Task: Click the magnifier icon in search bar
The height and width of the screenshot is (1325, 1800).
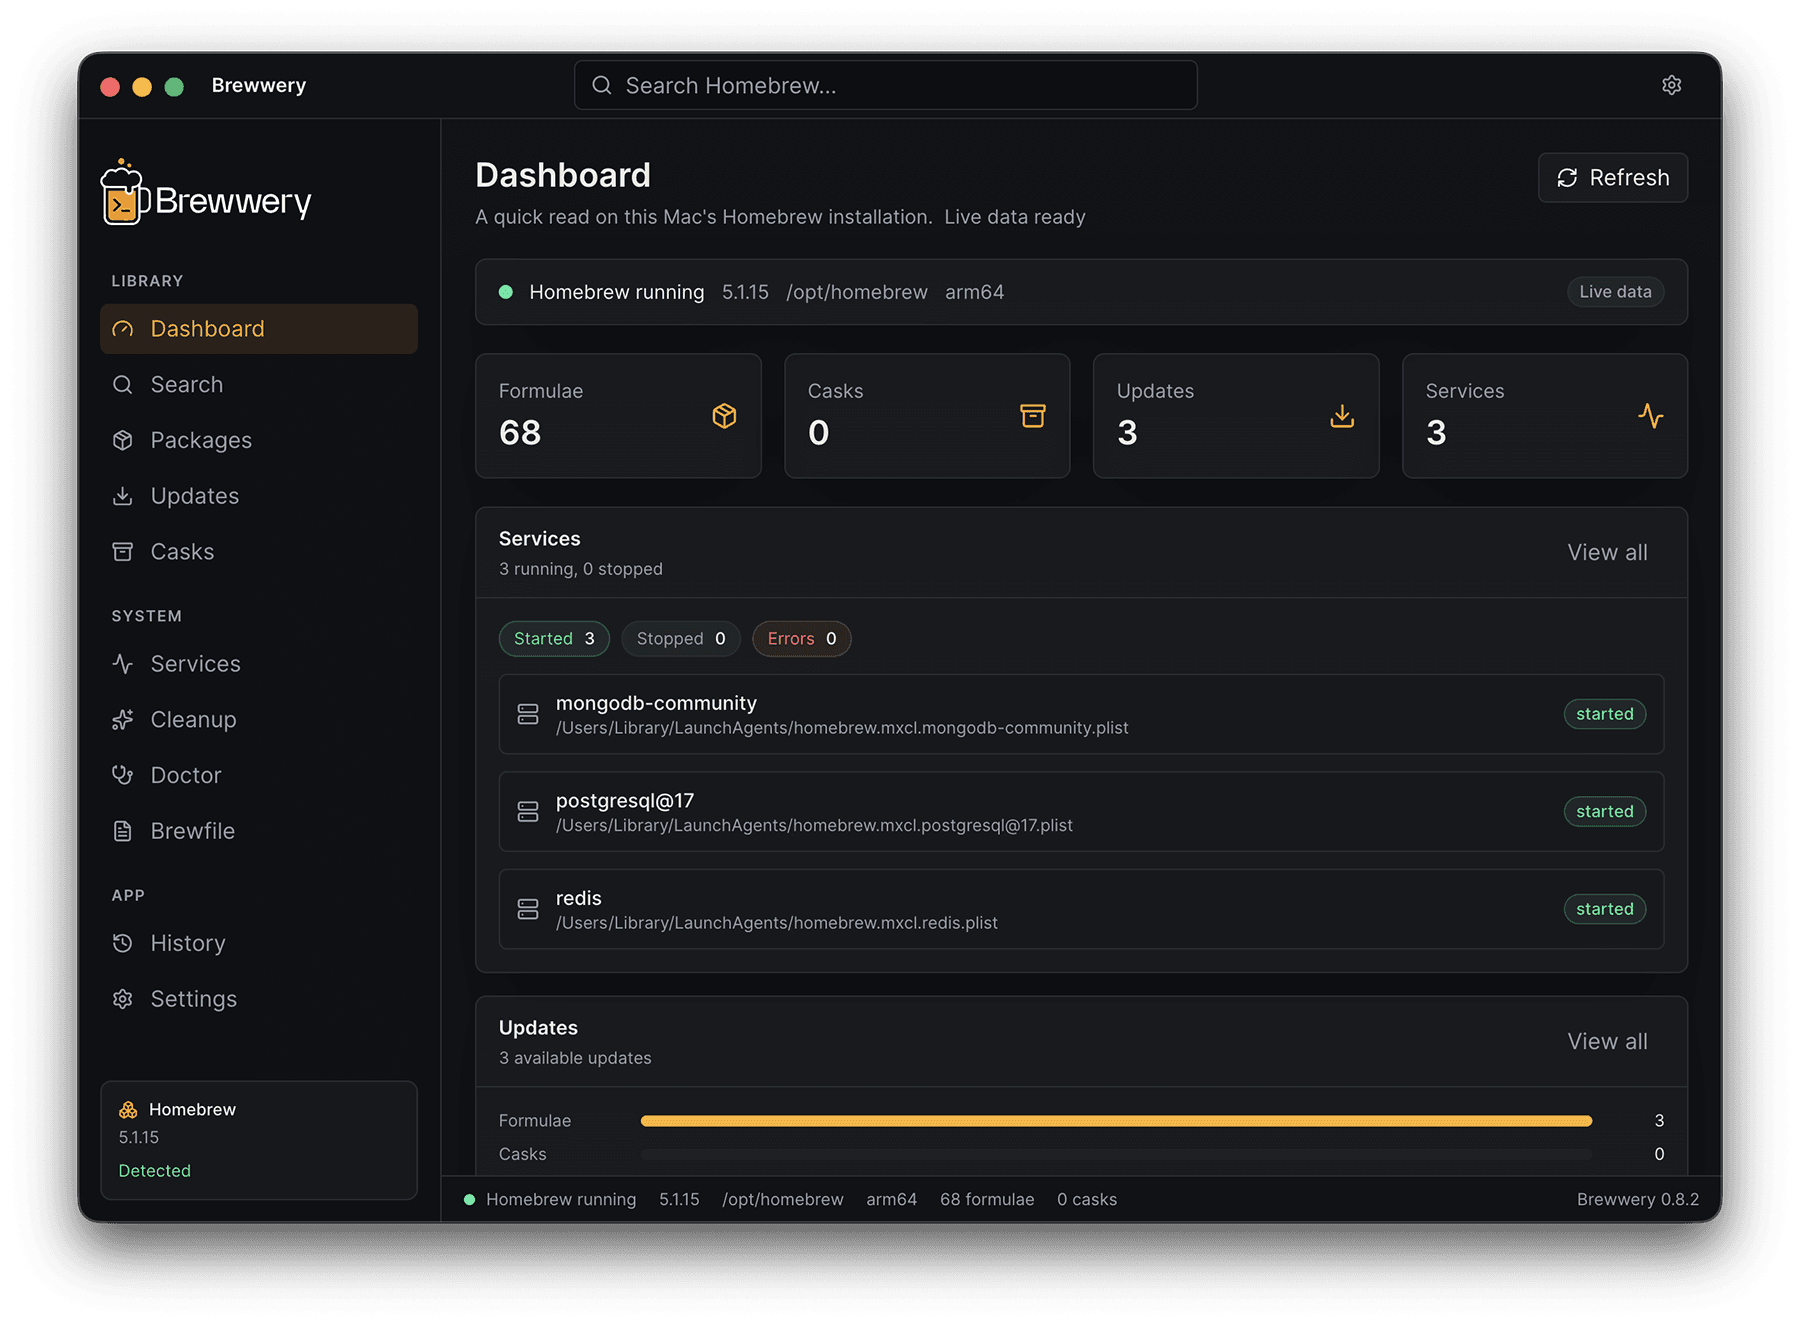Action: coord(602,85)
